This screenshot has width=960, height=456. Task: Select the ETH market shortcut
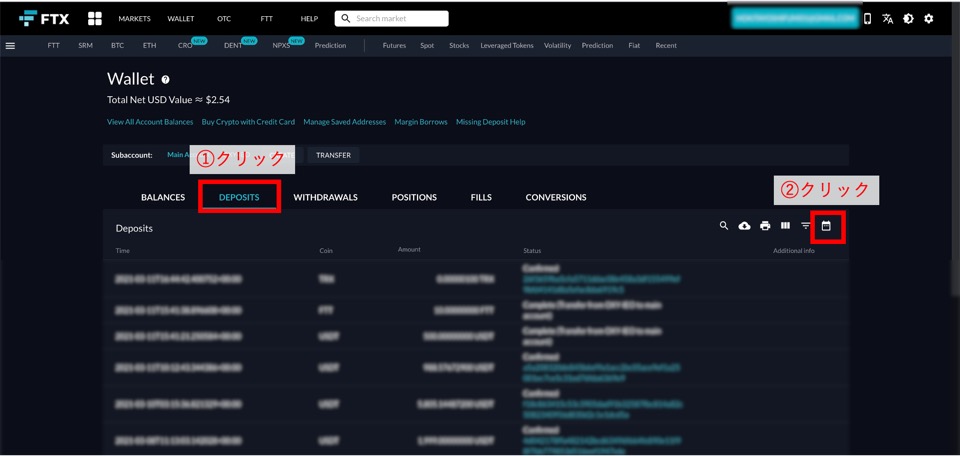tap(149, 45)
